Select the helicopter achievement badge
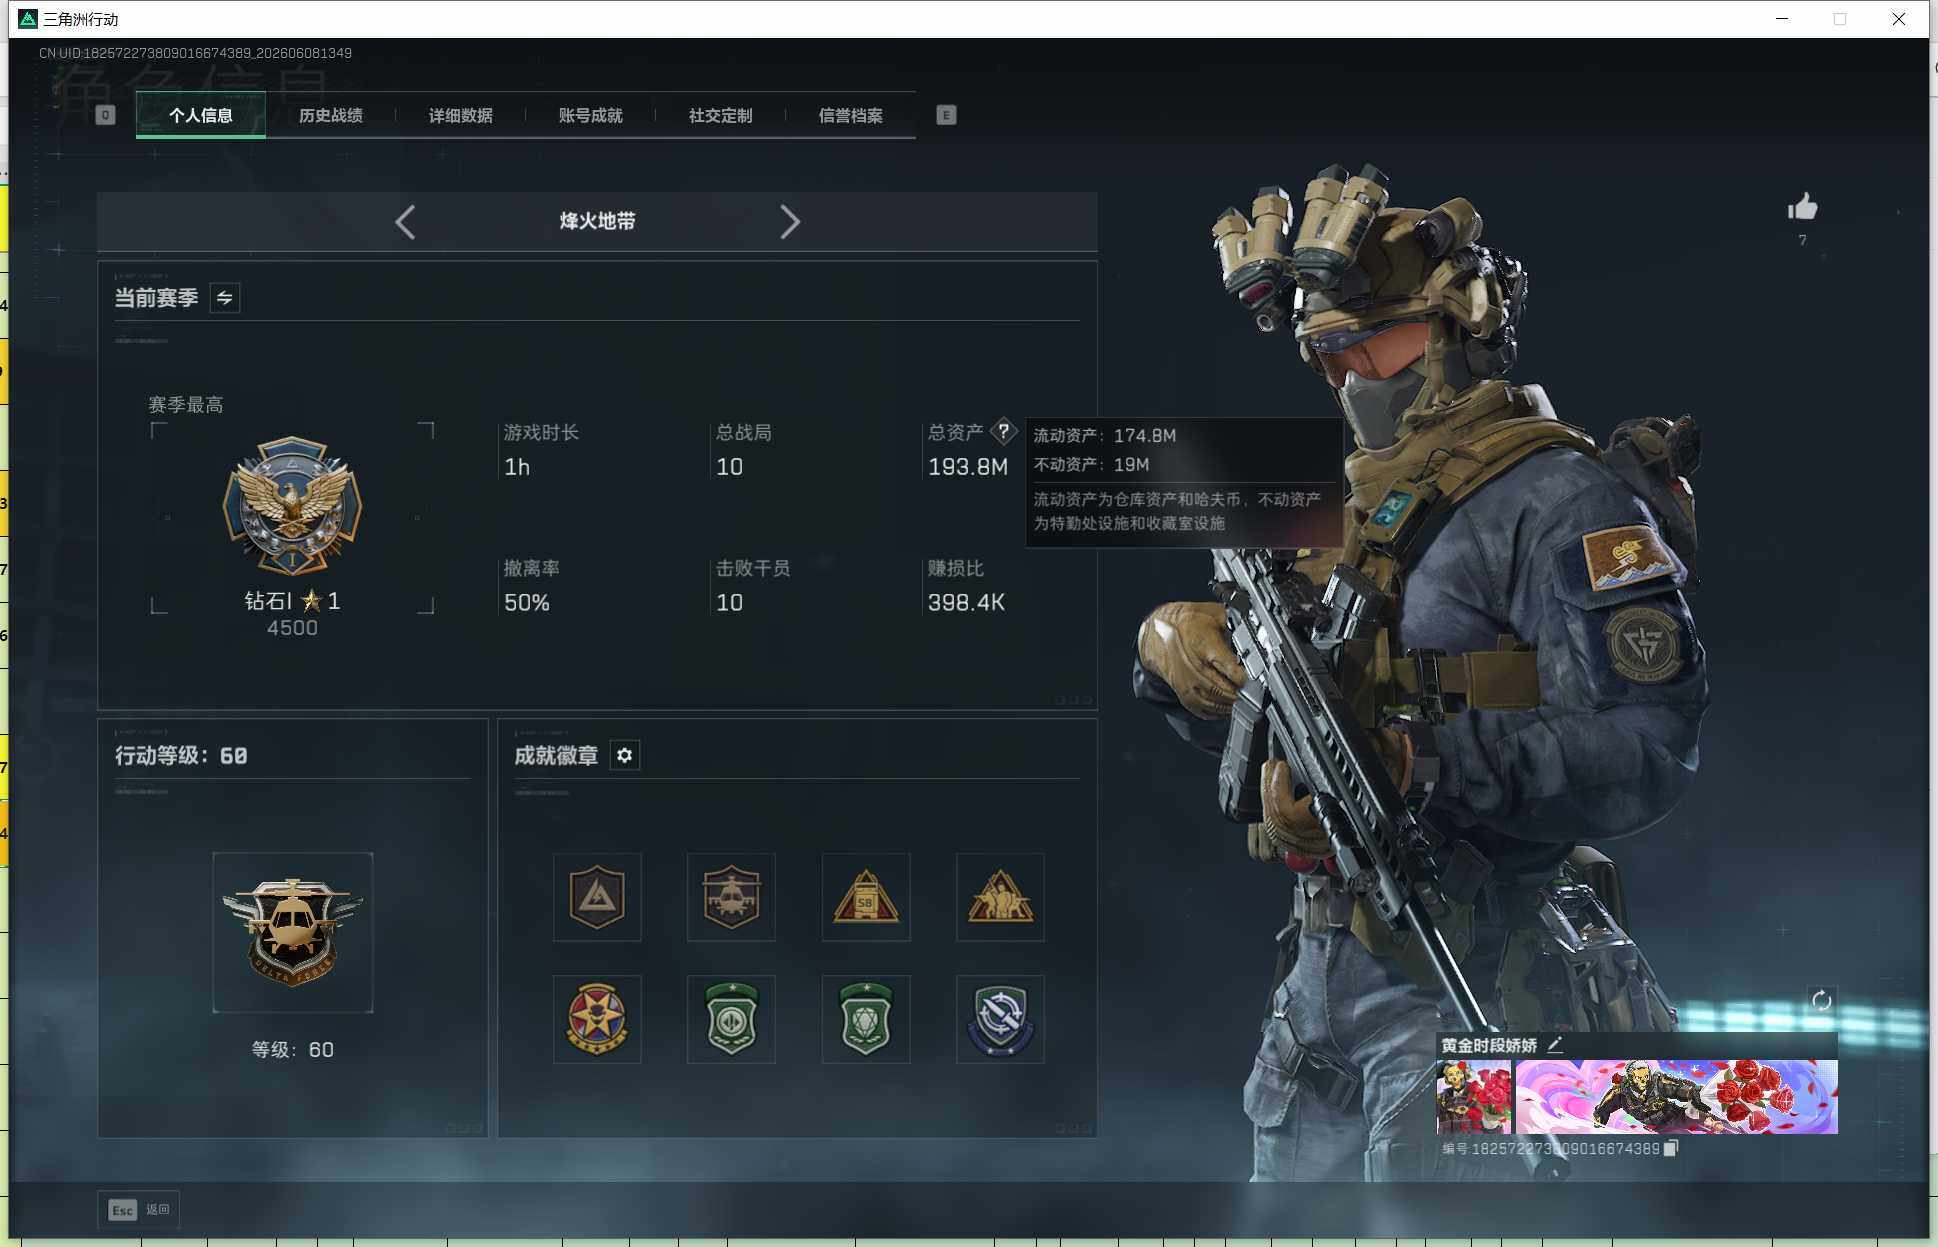The height and width of the screenshot is (1247, 1938). click(x=731, y=897)
